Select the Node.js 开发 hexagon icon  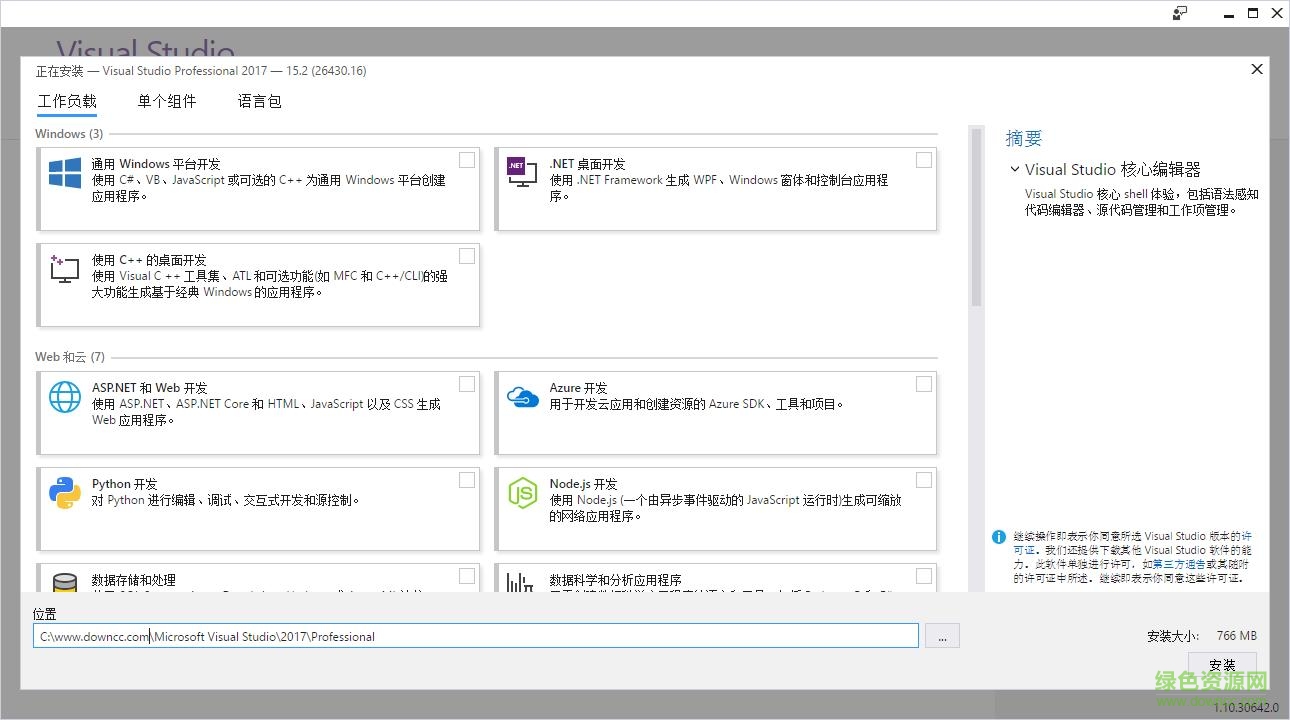coord(521,492)
